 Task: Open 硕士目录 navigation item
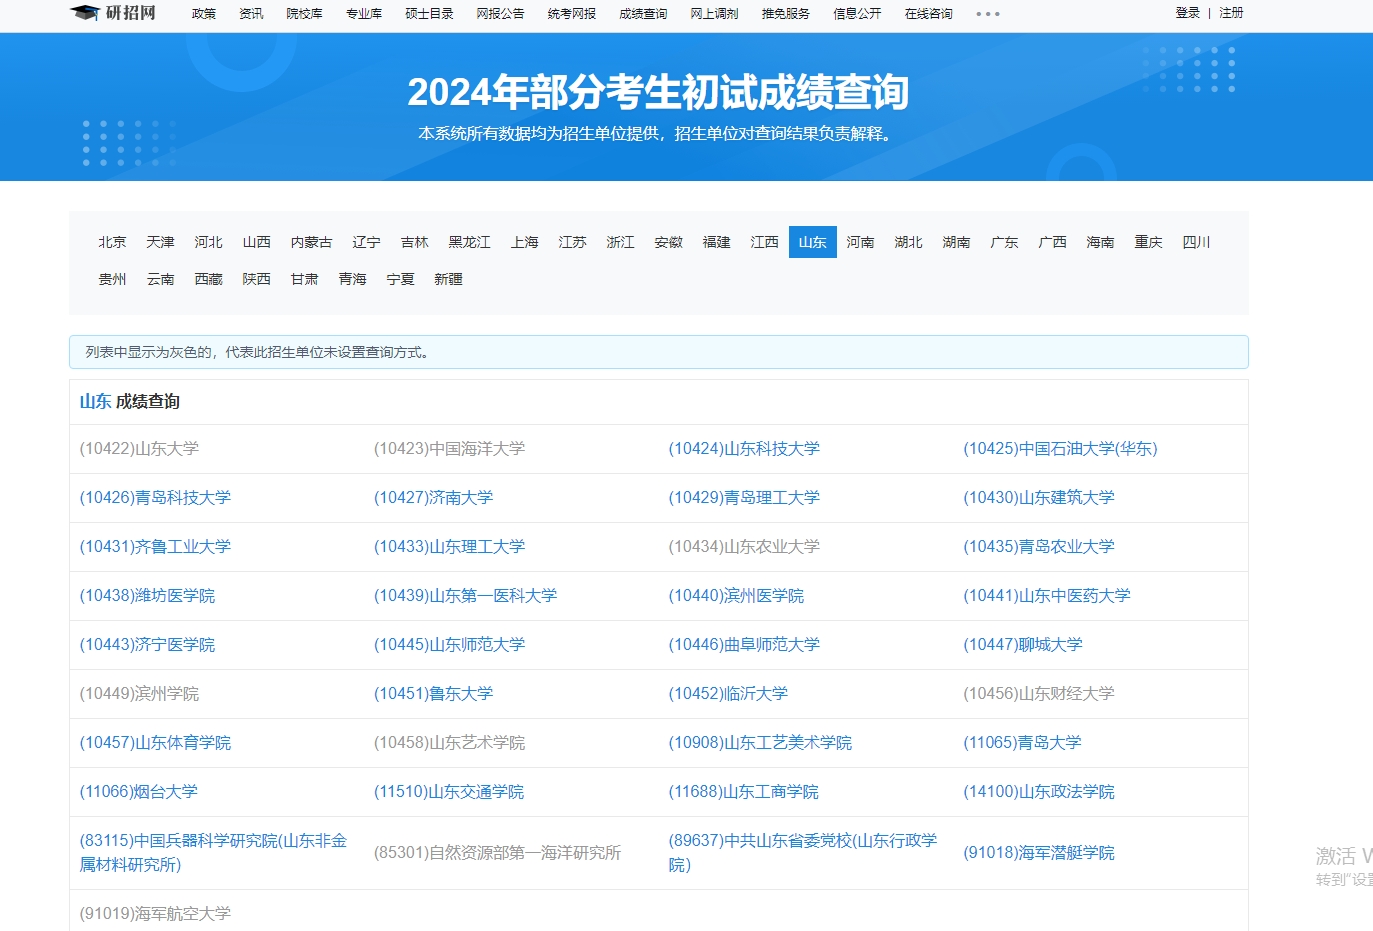point(429,14)
